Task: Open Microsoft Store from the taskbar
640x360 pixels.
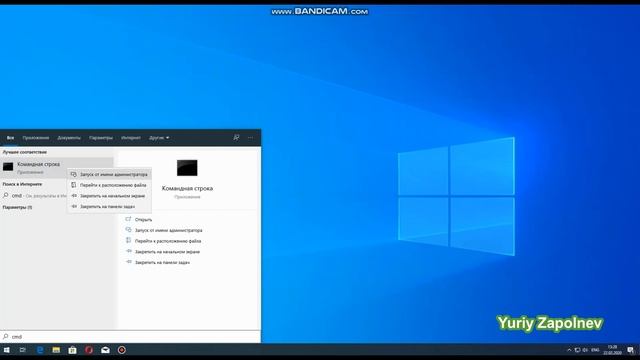Action: click(x=72, y=350)
